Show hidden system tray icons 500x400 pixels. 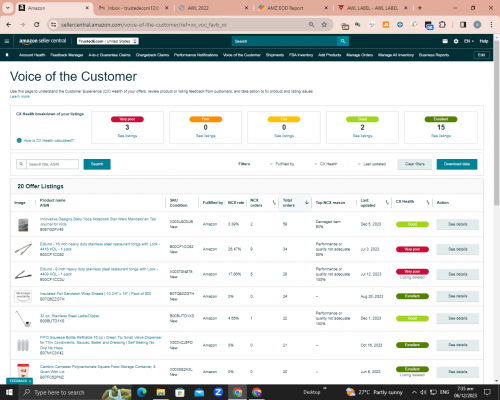pos(414,392)
